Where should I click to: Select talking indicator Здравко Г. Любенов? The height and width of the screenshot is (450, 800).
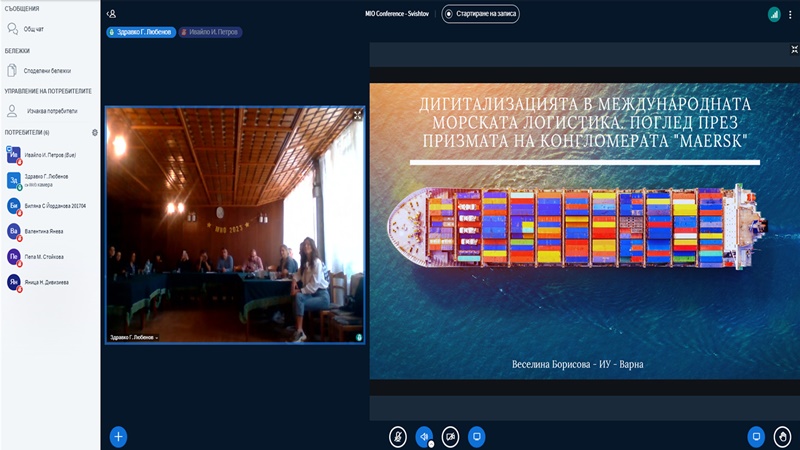coord(141,32)
